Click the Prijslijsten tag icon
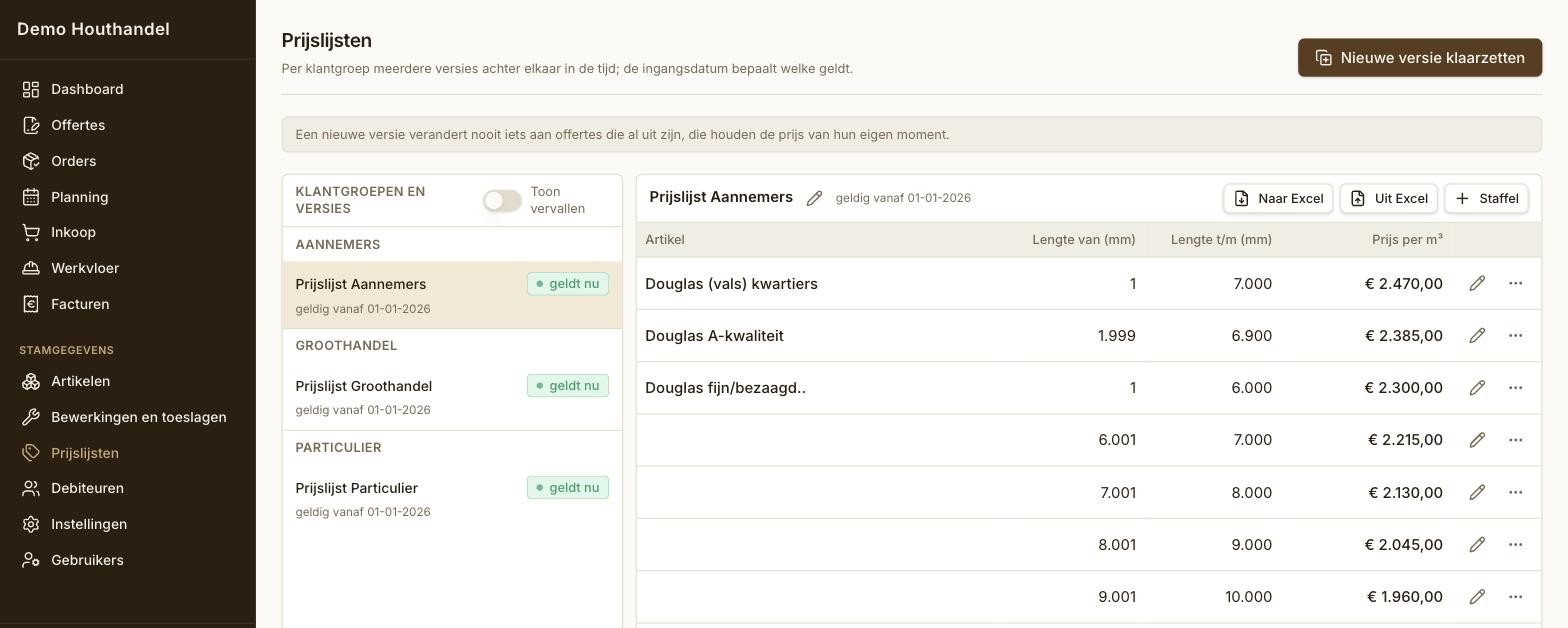This screenshot has width=1568, height=628. pos(31,453)
